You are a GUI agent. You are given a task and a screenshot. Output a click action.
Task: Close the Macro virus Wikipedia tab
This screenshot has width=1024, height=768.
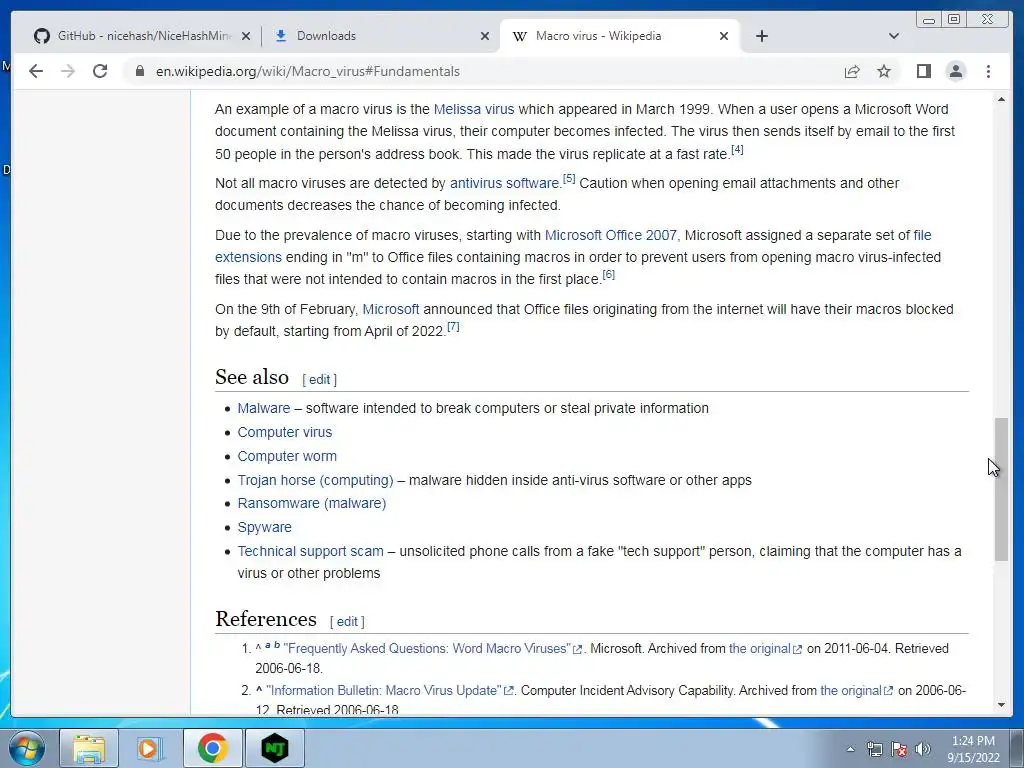point(724,37)
